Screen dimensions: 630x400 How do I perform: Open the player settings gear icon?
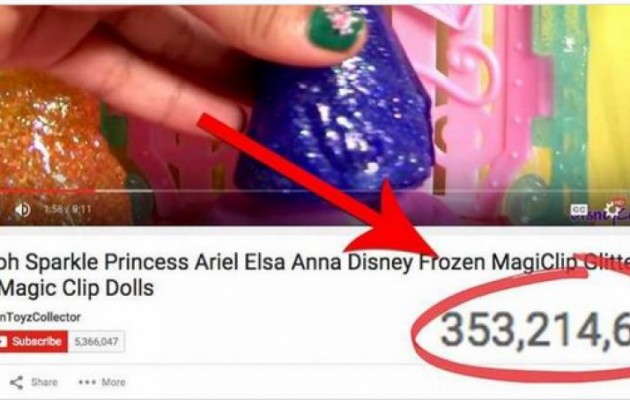click(610, 210)
